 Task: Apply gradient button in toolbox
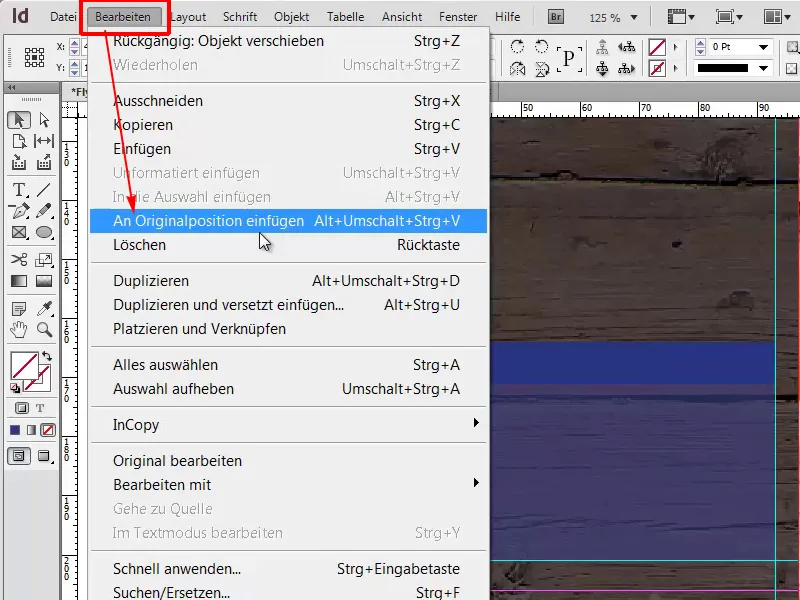coord(32,430)
